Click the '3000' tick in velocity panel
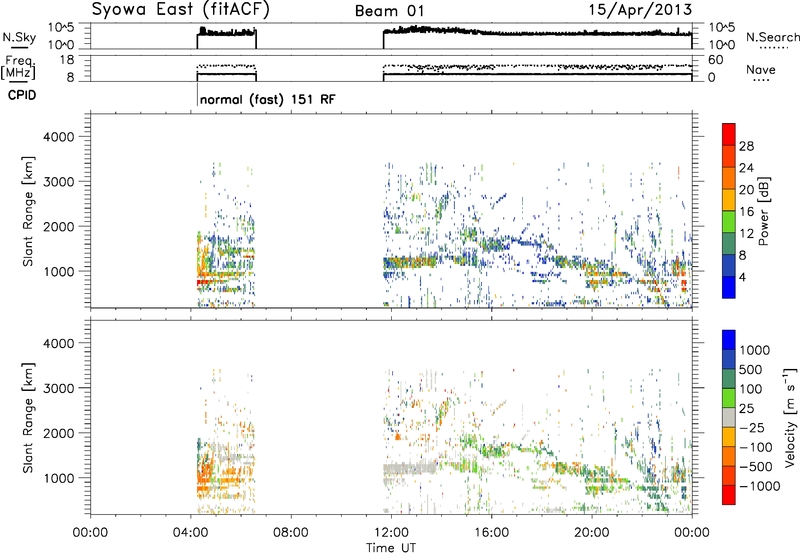 pos(59,388)
